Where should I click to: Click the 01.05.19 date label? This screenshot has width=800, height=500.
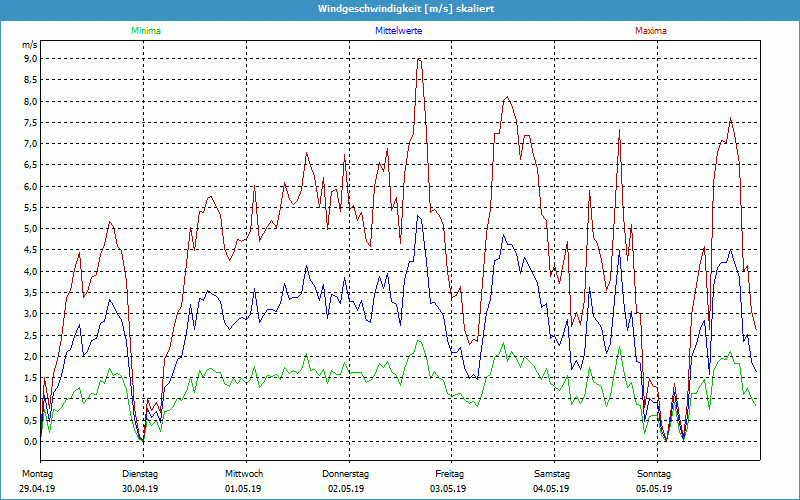click(x=243, y=489)
